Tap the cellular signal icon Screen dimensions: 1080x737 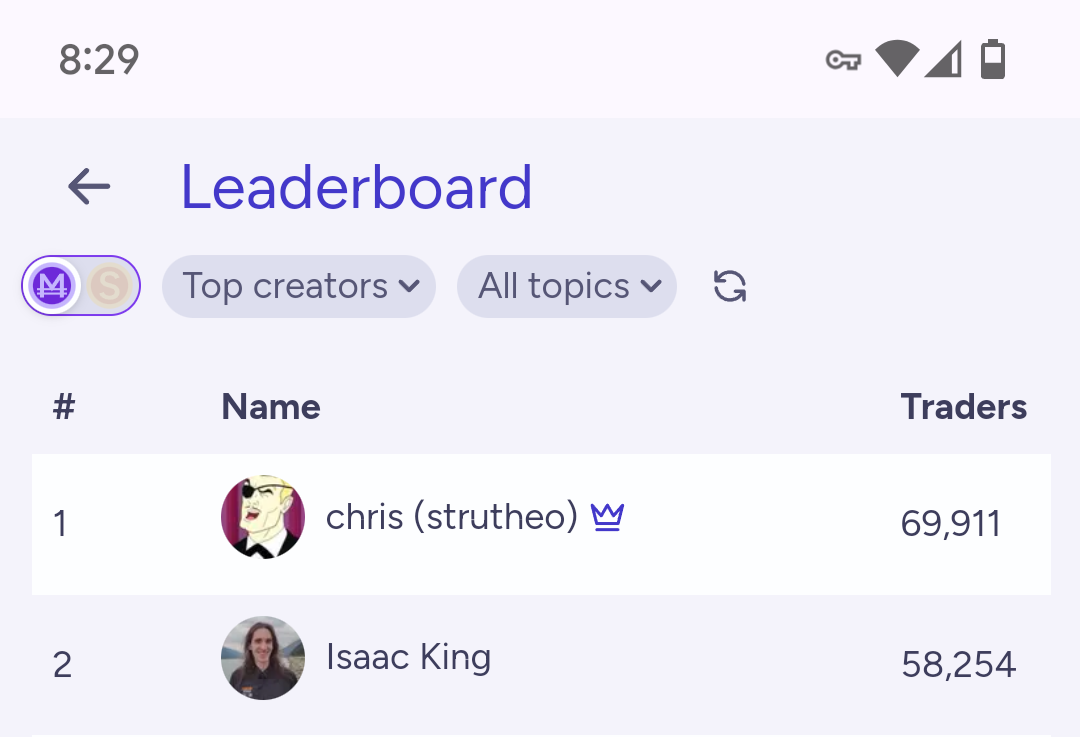[x=943, y=59]
